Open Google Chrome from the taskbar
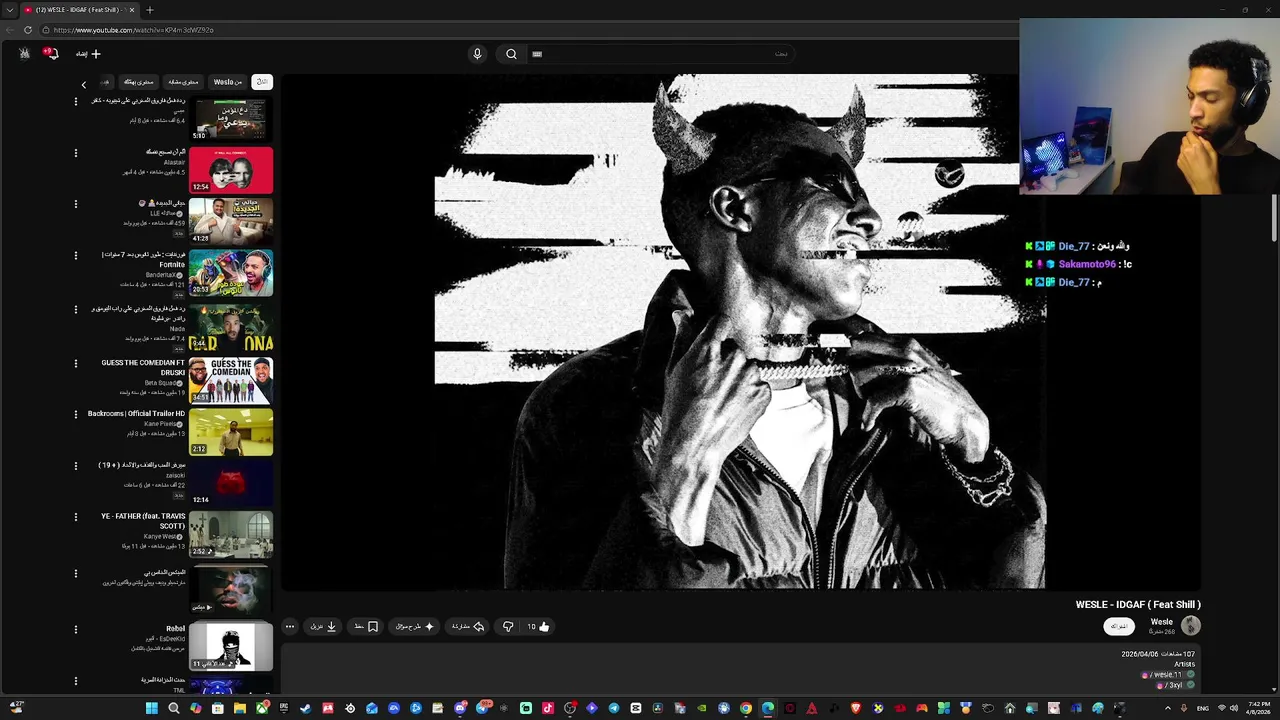The width and height of the screenshot is (1280, 720). coord(745,708)
